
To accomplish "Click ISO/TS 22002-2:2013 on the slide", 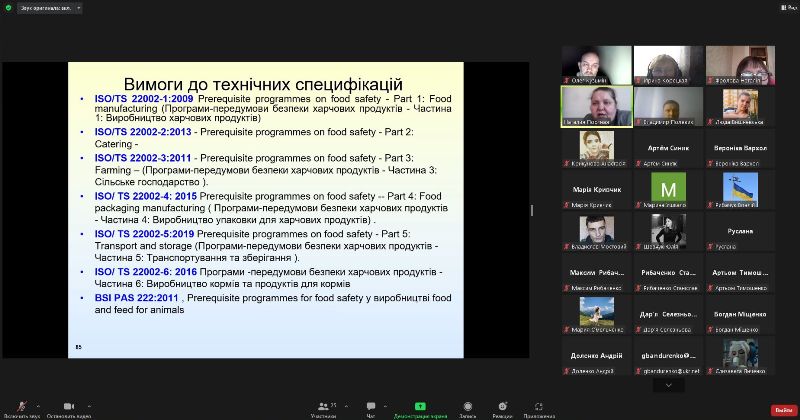I will pyautogui.click(x=143, y=132).
